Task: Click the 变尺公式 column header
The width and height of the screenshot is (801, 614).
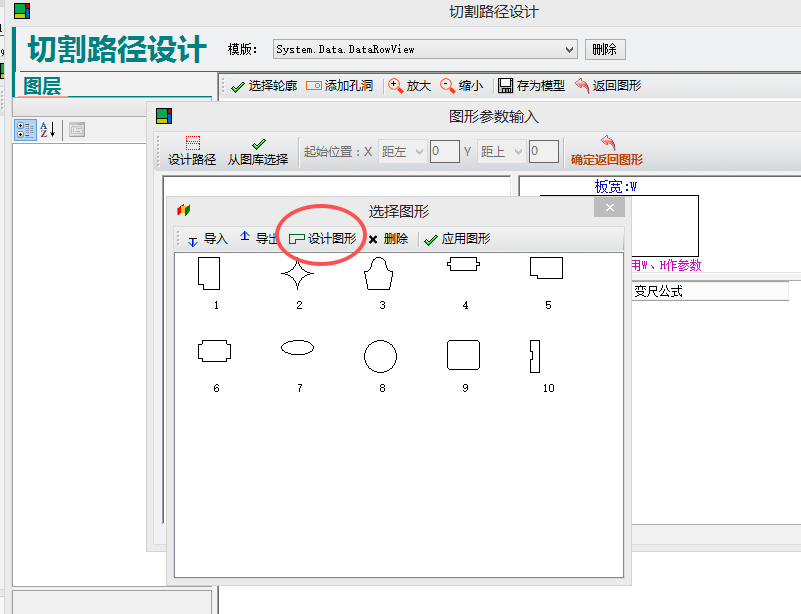Action: 710,291
